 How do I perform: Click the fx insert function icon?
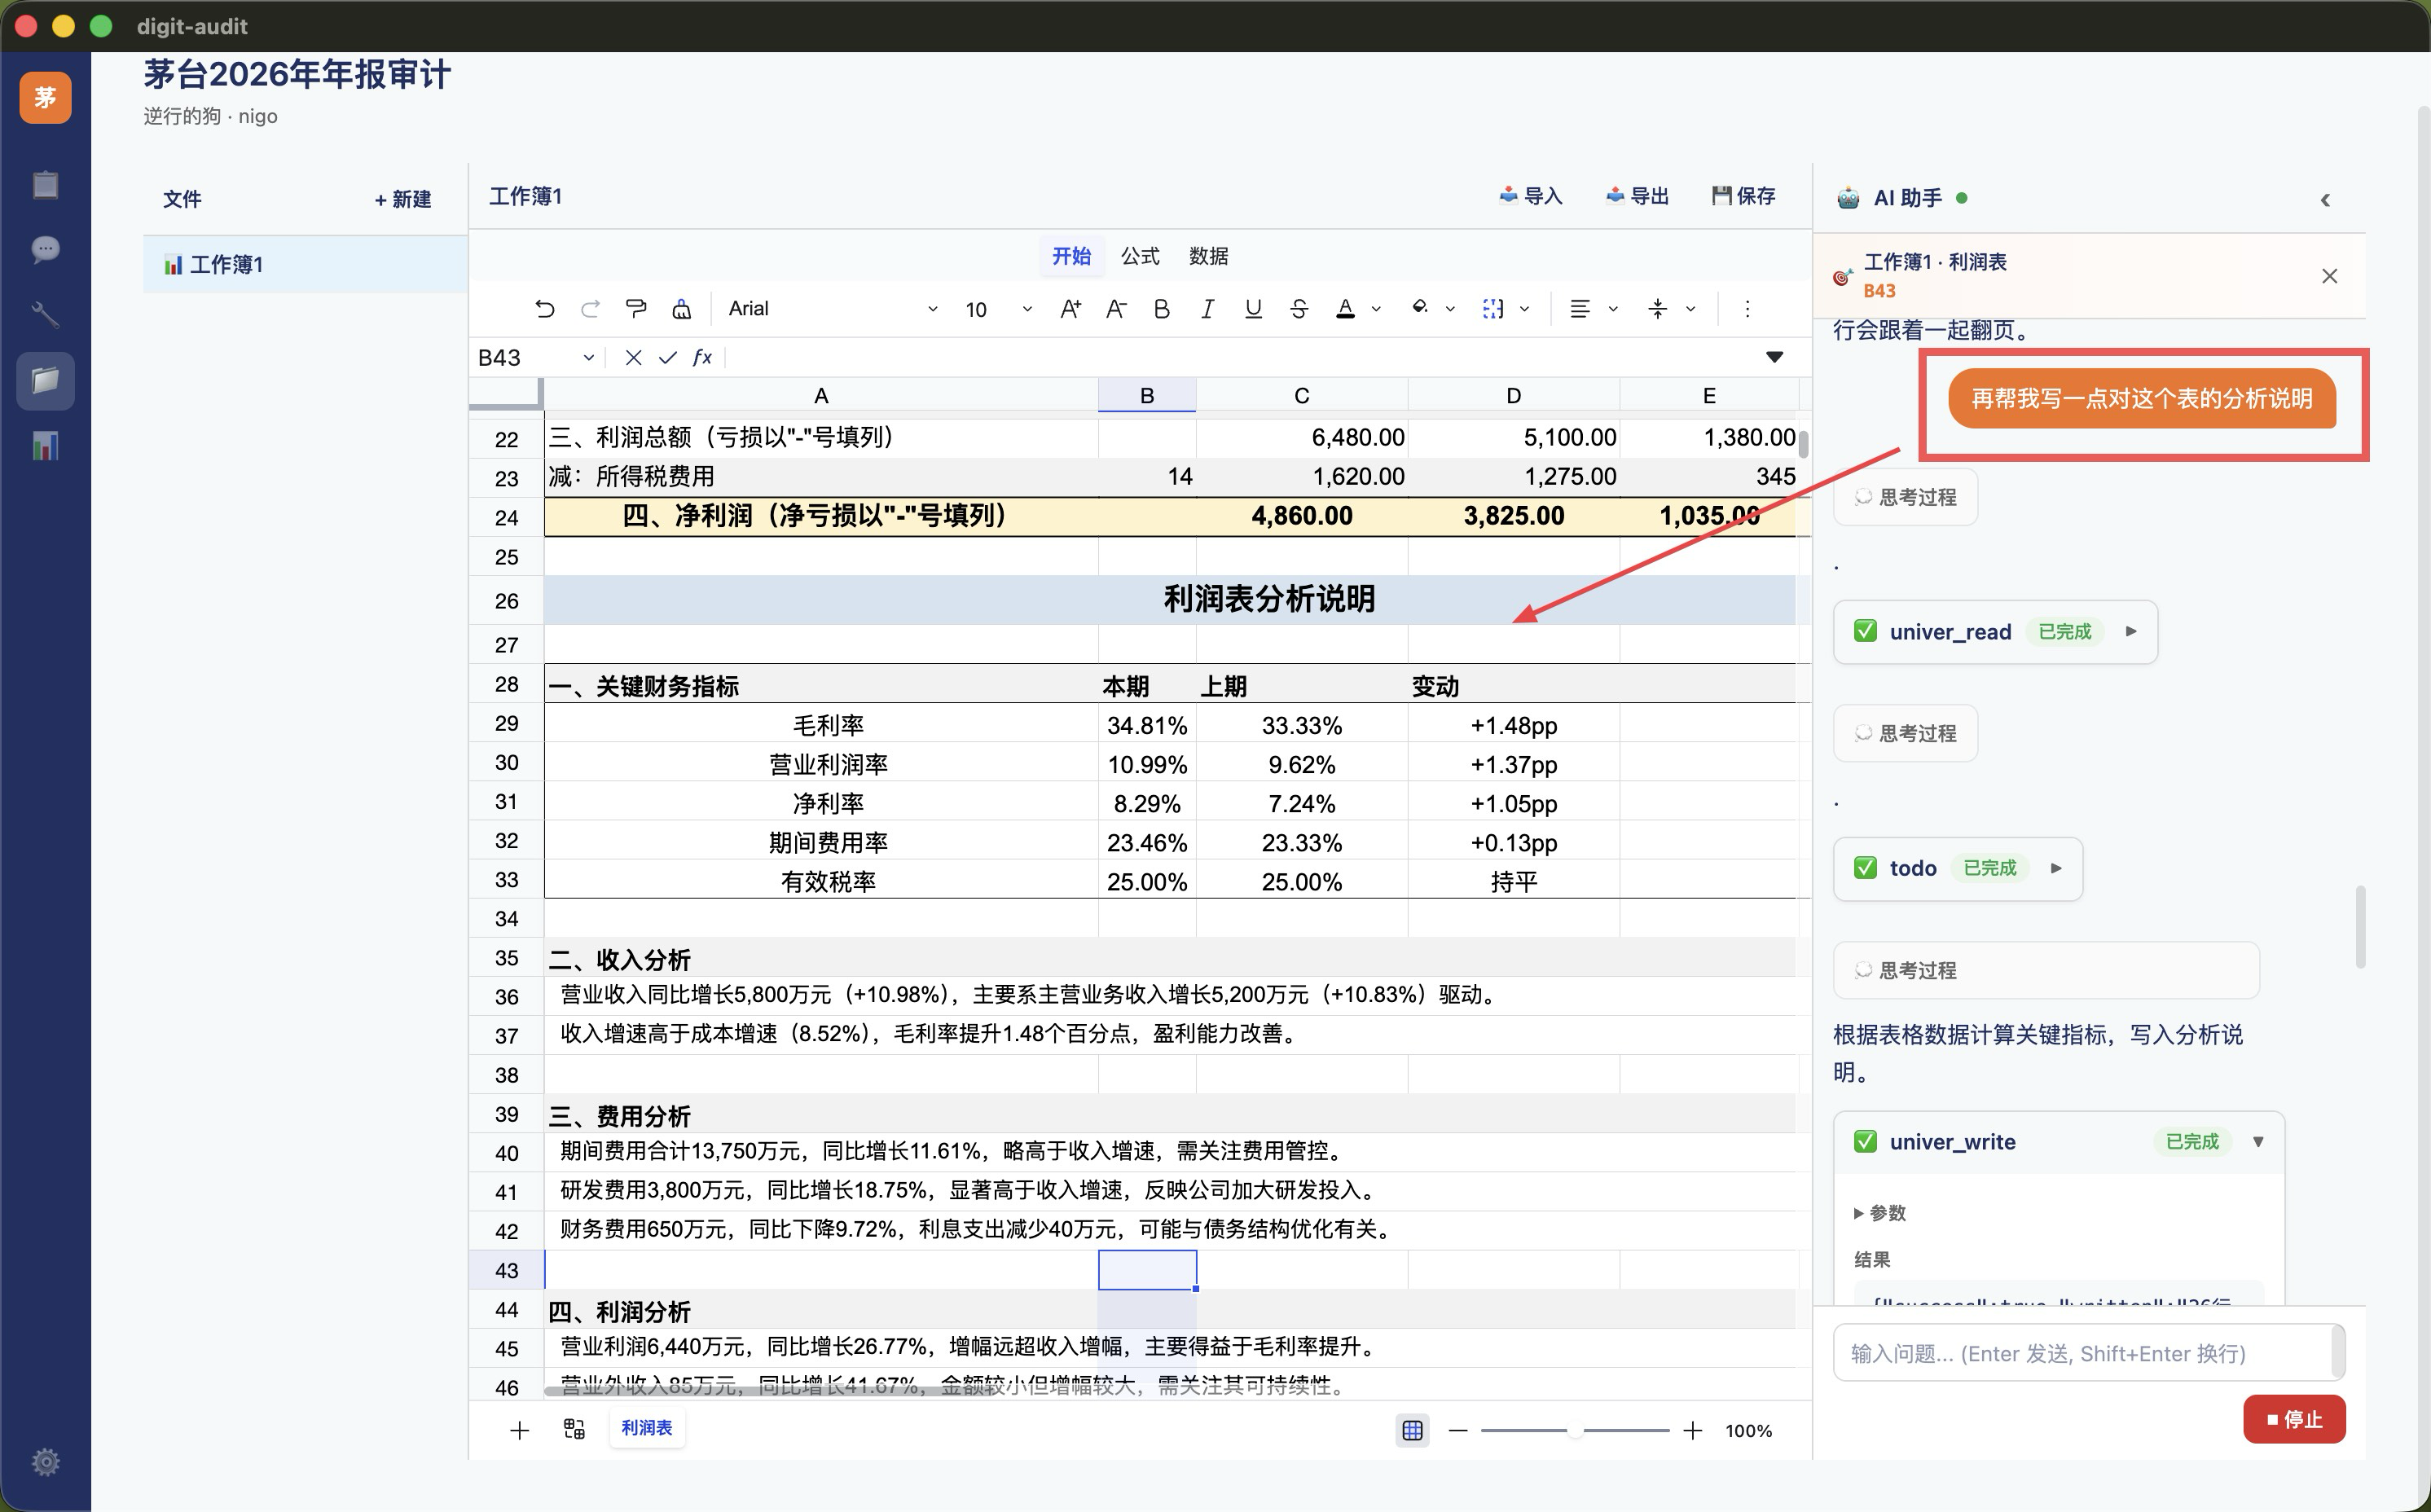702,358
